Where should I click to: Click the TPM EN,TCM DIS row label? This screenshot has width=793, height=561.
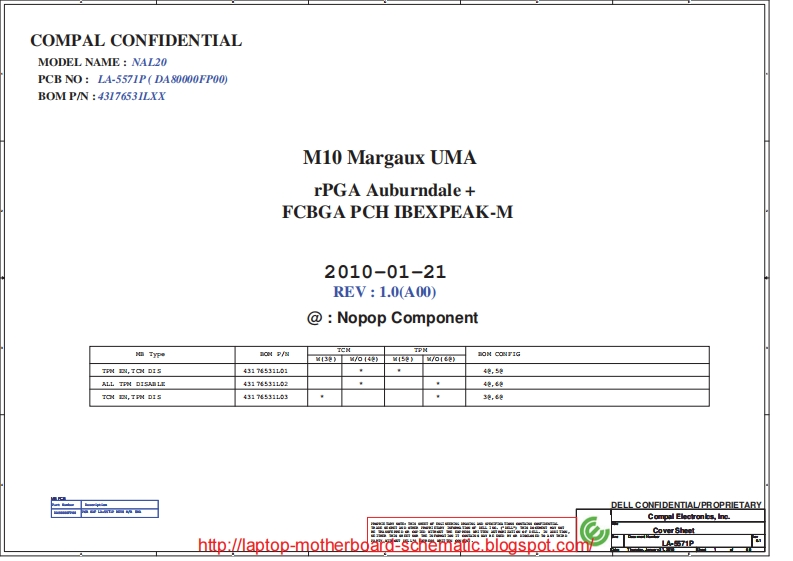click(131, 371)
